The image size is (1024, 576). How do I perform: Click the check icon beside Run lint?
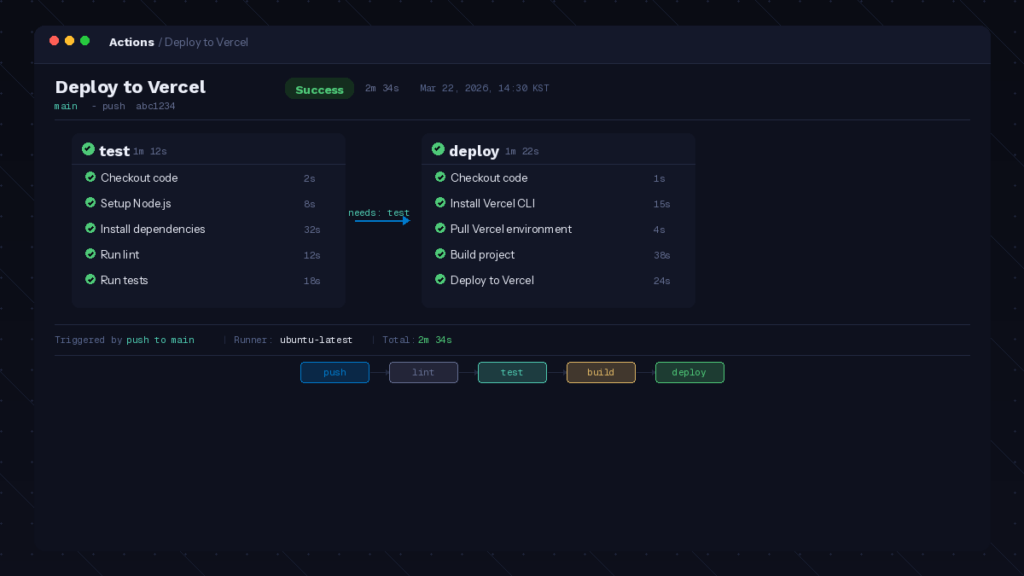[x=91, y=254]
